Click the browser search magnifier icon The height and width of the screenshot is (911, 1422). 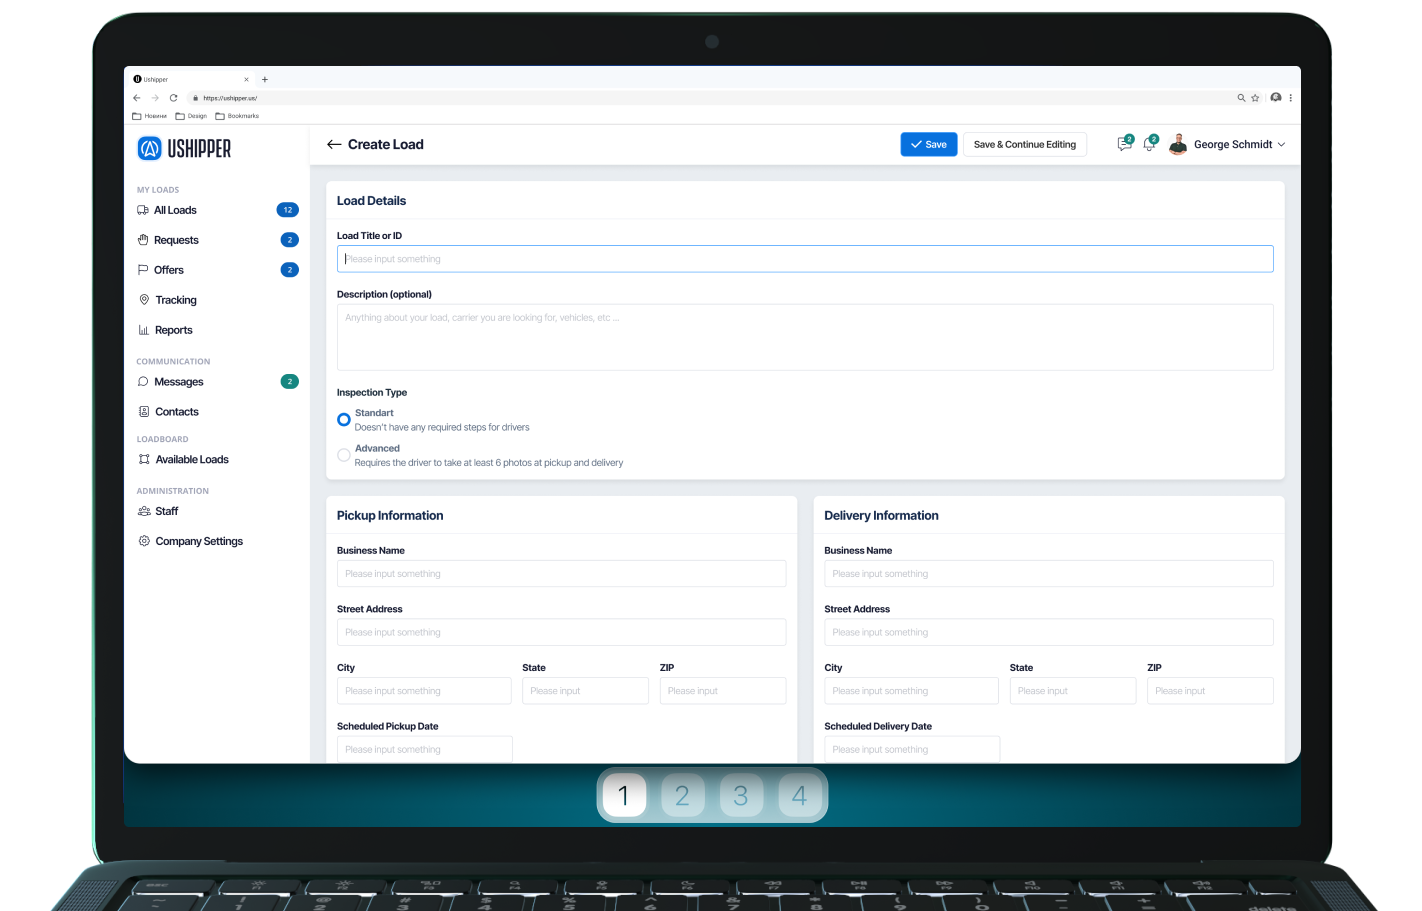click(1241, 98)
